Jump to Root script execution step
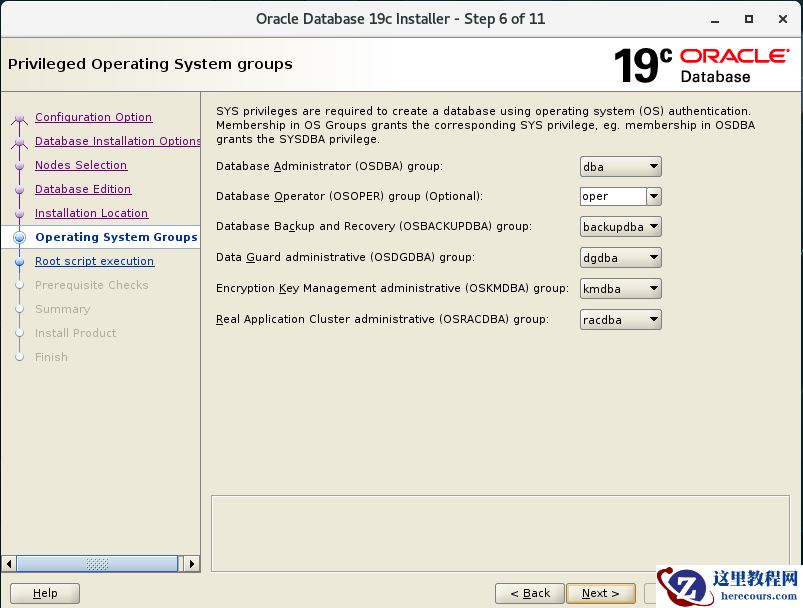Screen dimensions: 803x608 [x=94, y=261]
